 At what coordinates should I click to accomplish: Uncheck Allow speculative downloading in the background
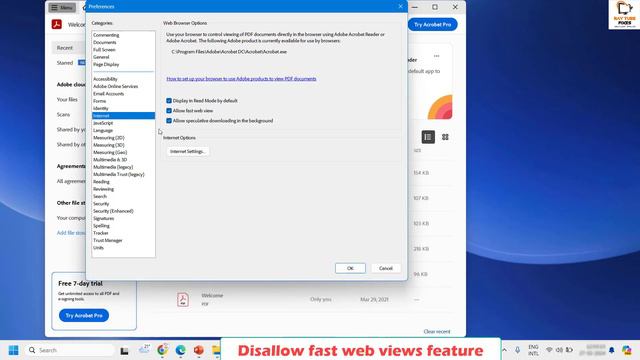coord(169,121)
